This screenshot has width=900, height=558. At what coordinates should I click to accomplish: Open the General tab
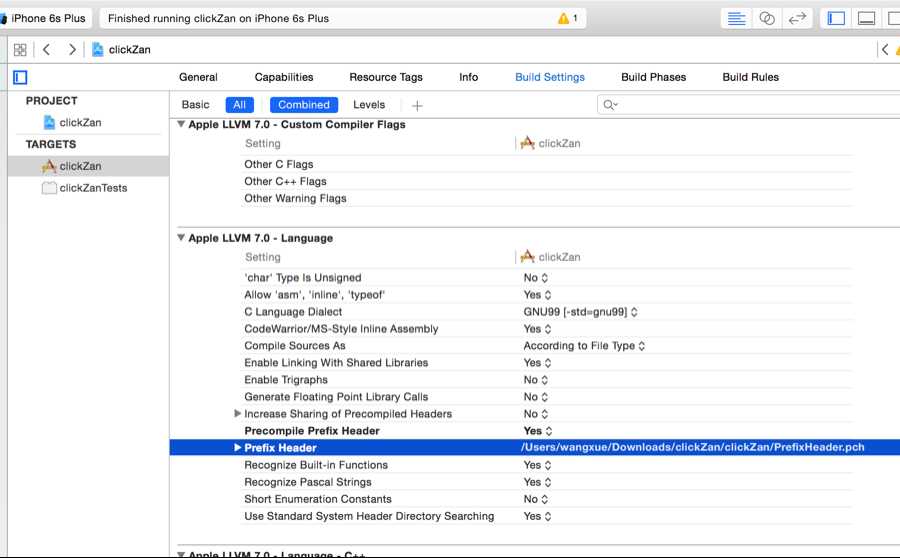coord(198,77)
